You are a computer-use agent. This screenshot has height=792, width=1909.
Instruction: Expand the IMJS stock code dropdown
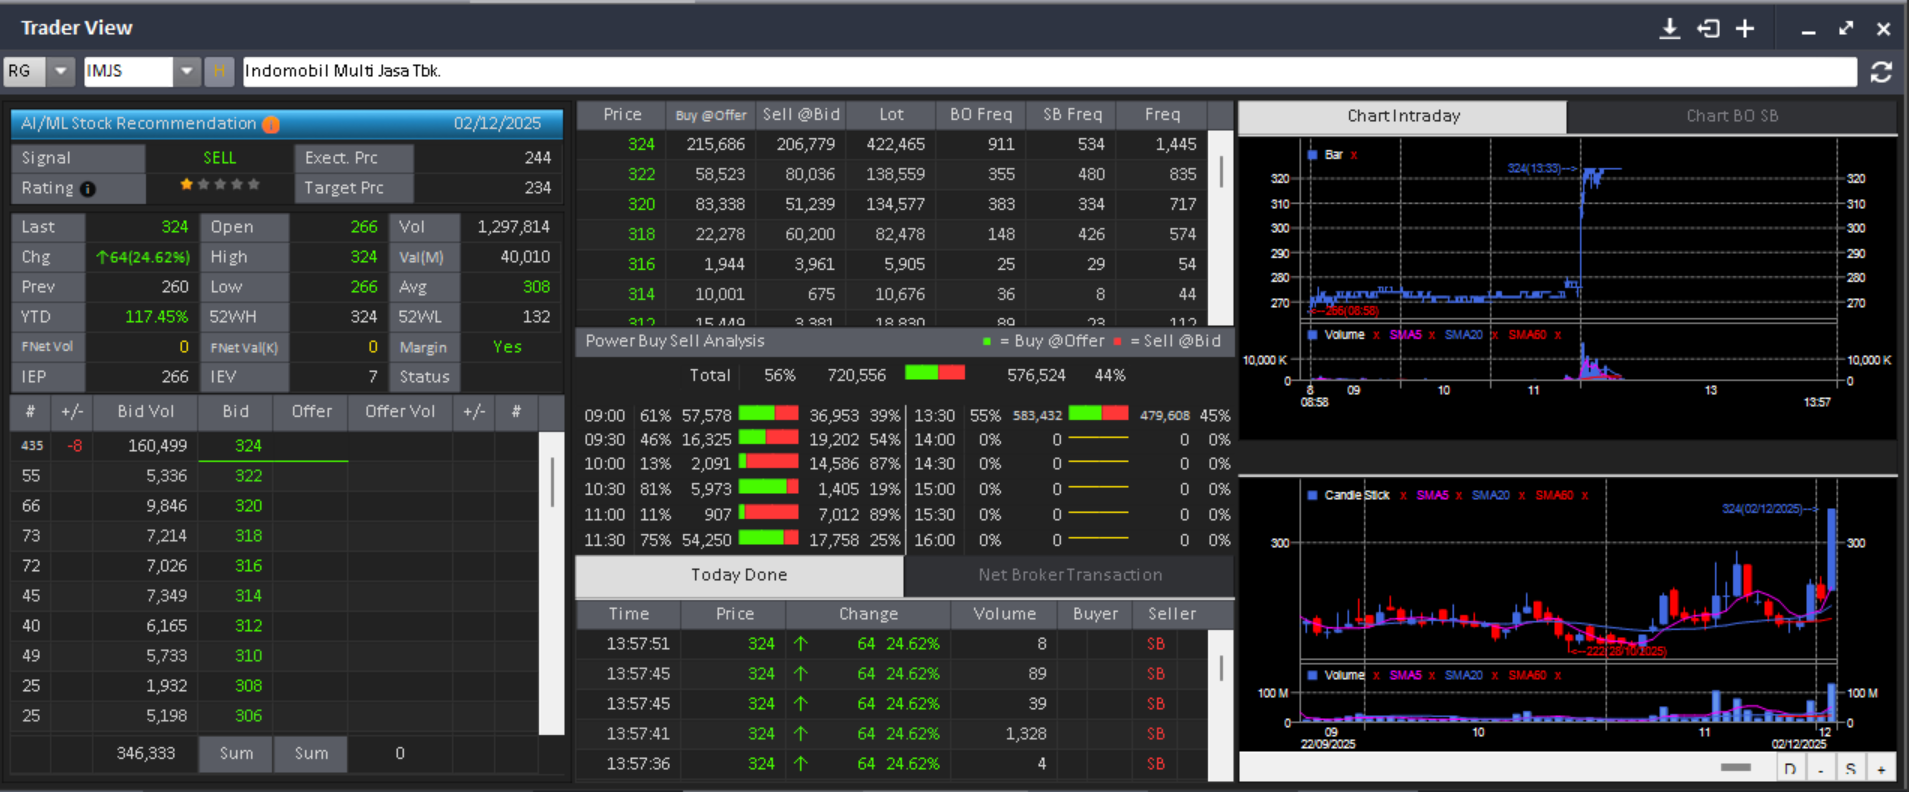pos(186,71)
